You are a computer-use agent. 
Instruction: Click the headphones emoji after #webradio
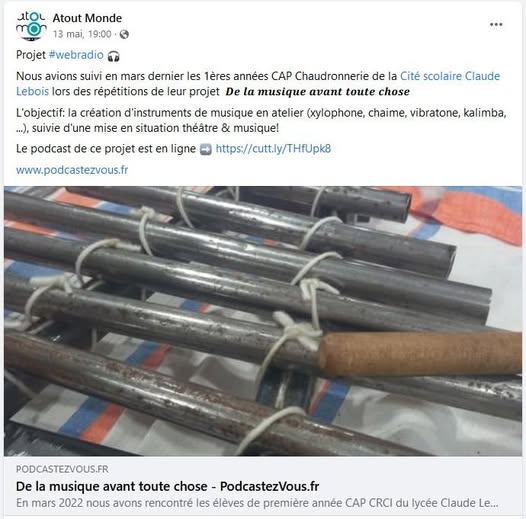click(x=113, y=56)
